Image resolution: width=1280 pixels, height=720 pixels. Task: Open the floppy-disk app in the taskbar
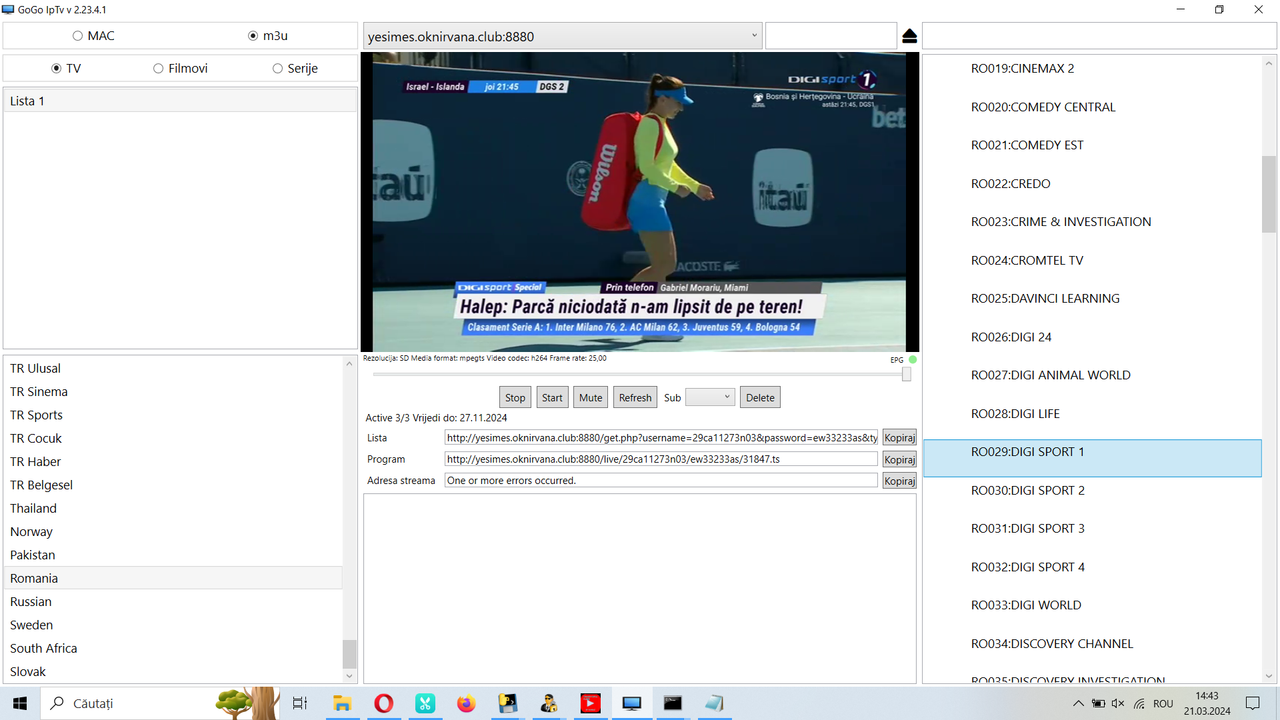(507, 704)
